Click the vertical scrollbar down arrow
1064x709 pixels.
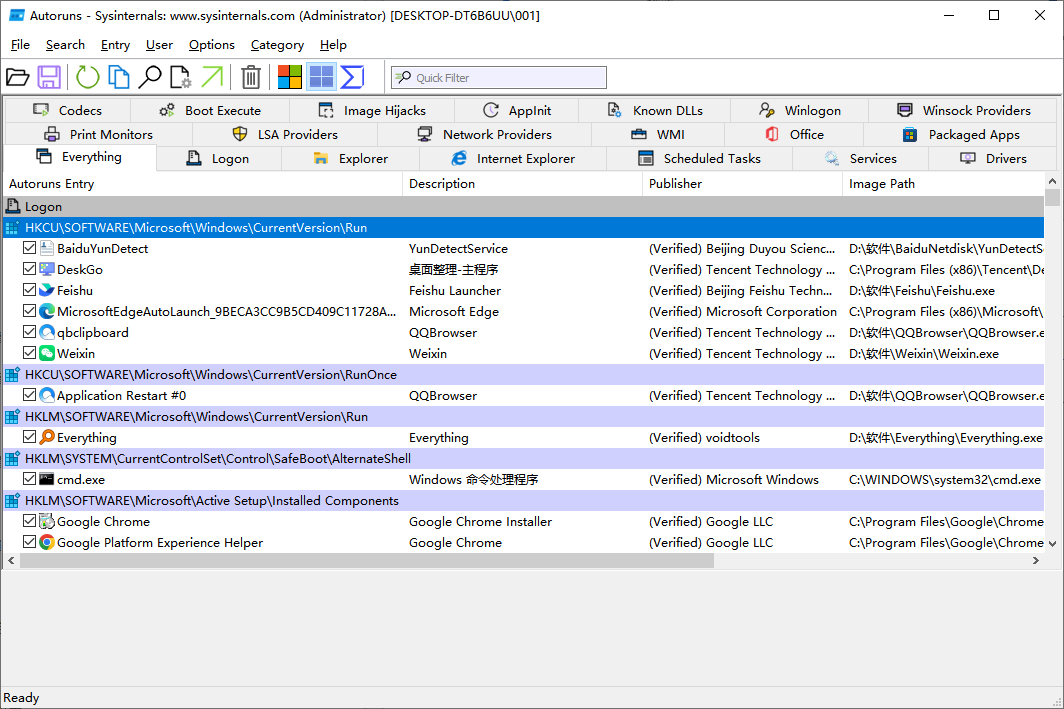coord(1052,543)
